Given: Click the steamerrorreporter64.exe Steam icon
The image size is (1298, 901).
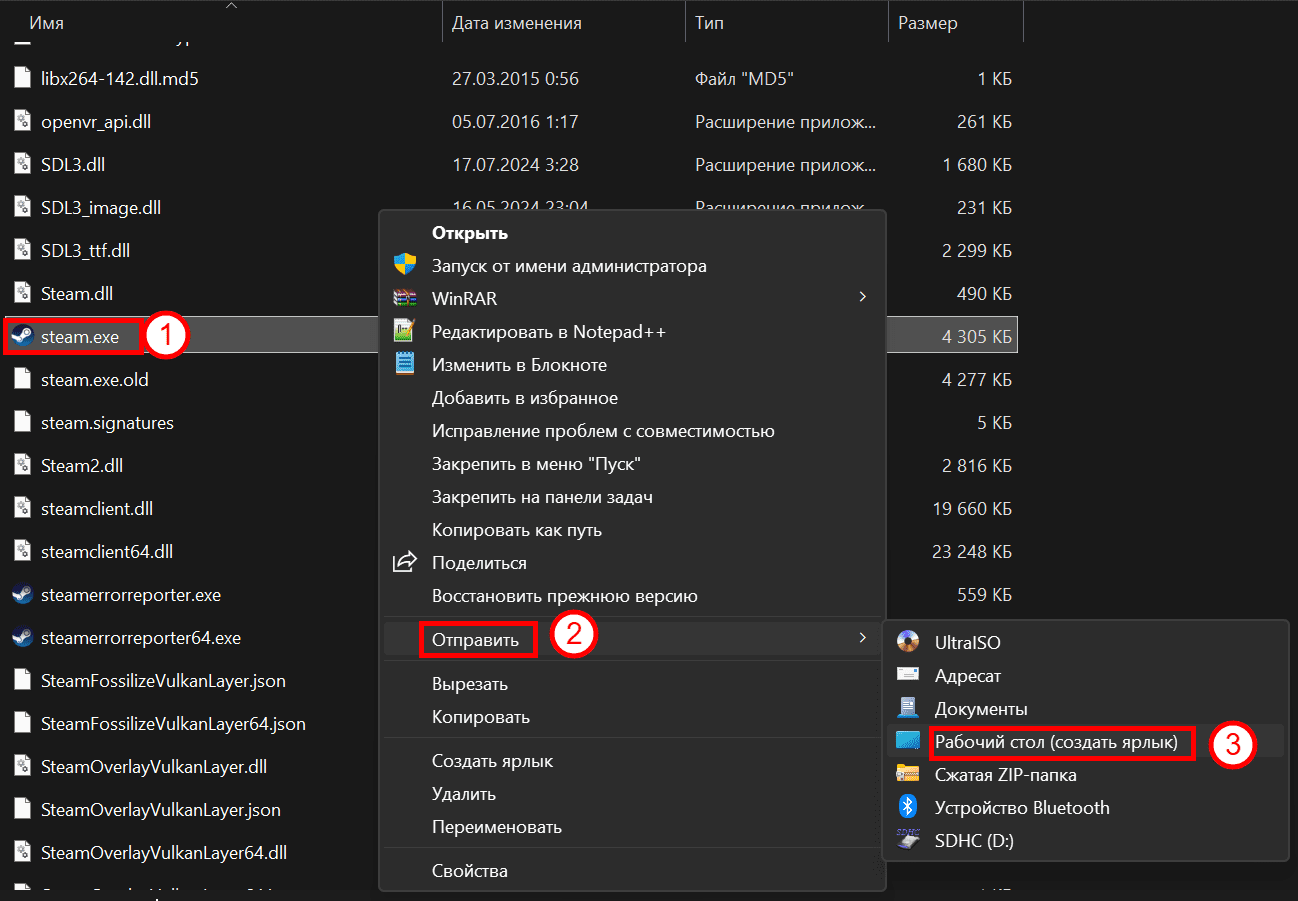Looking at the screenshot, I should (x=22, y=638).
